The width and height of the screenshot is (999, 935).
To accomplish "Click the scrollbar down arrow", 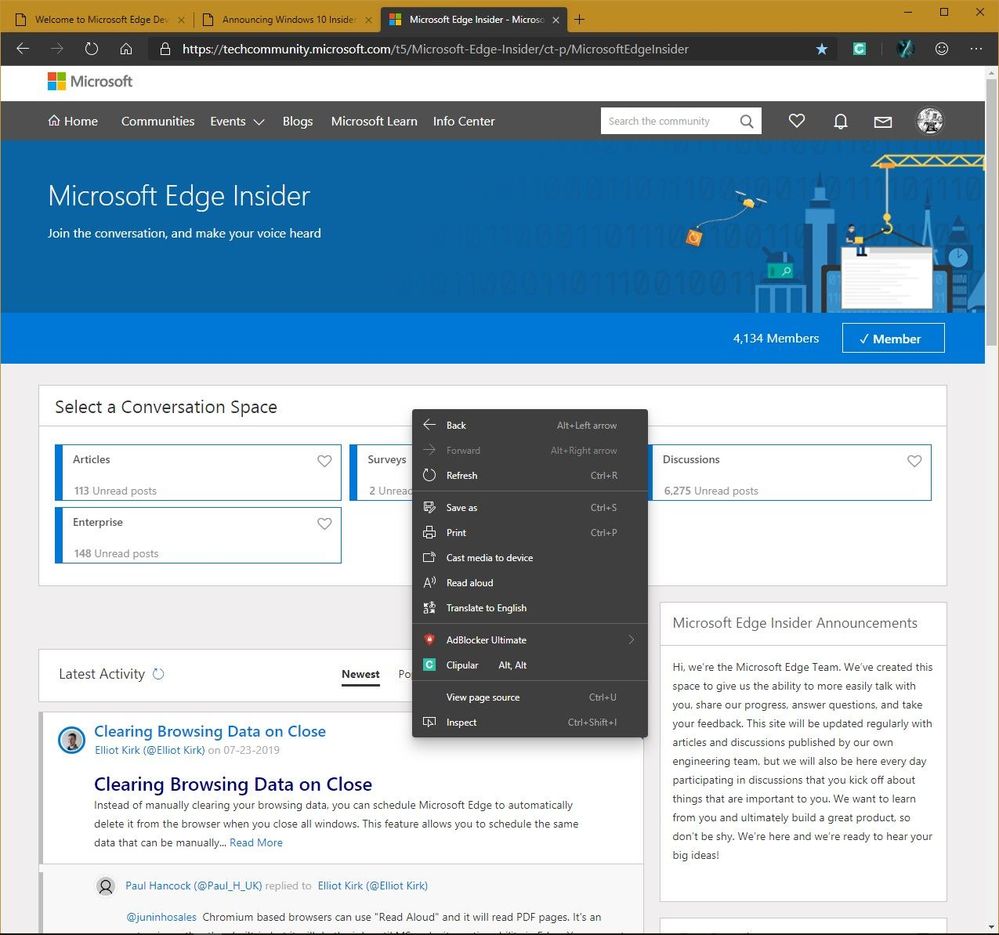I will [x=991, y=927].
